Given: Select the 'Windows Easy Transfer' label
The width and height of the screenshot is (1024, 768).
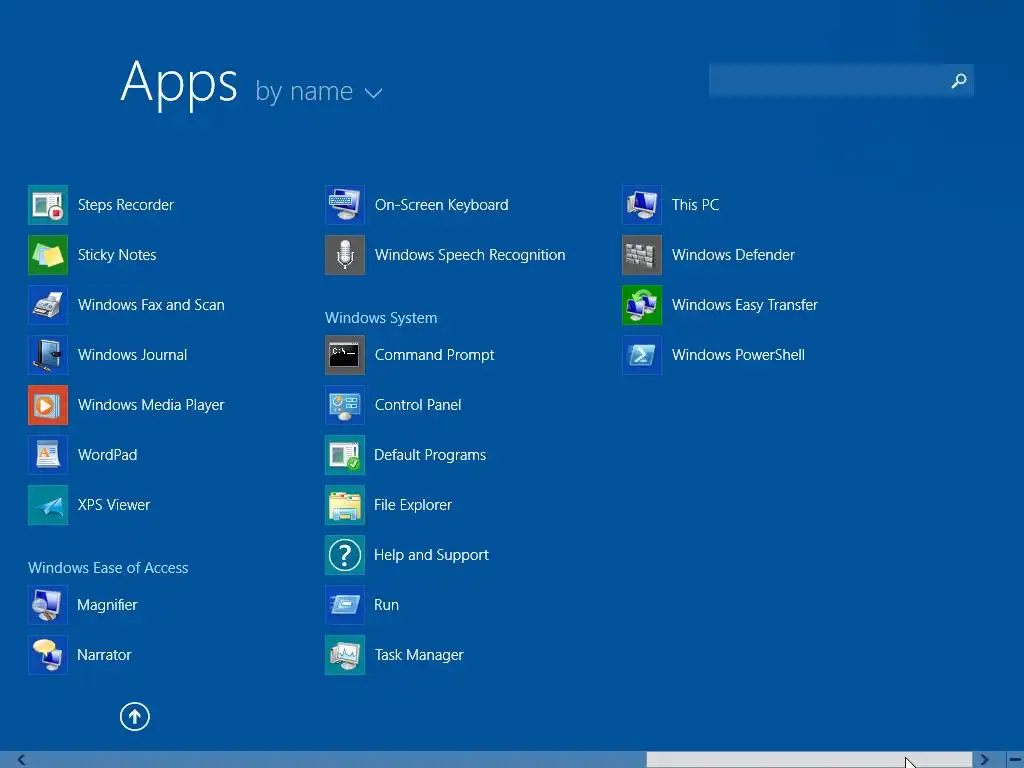Looking at the screenshot, I should point(744,305).
